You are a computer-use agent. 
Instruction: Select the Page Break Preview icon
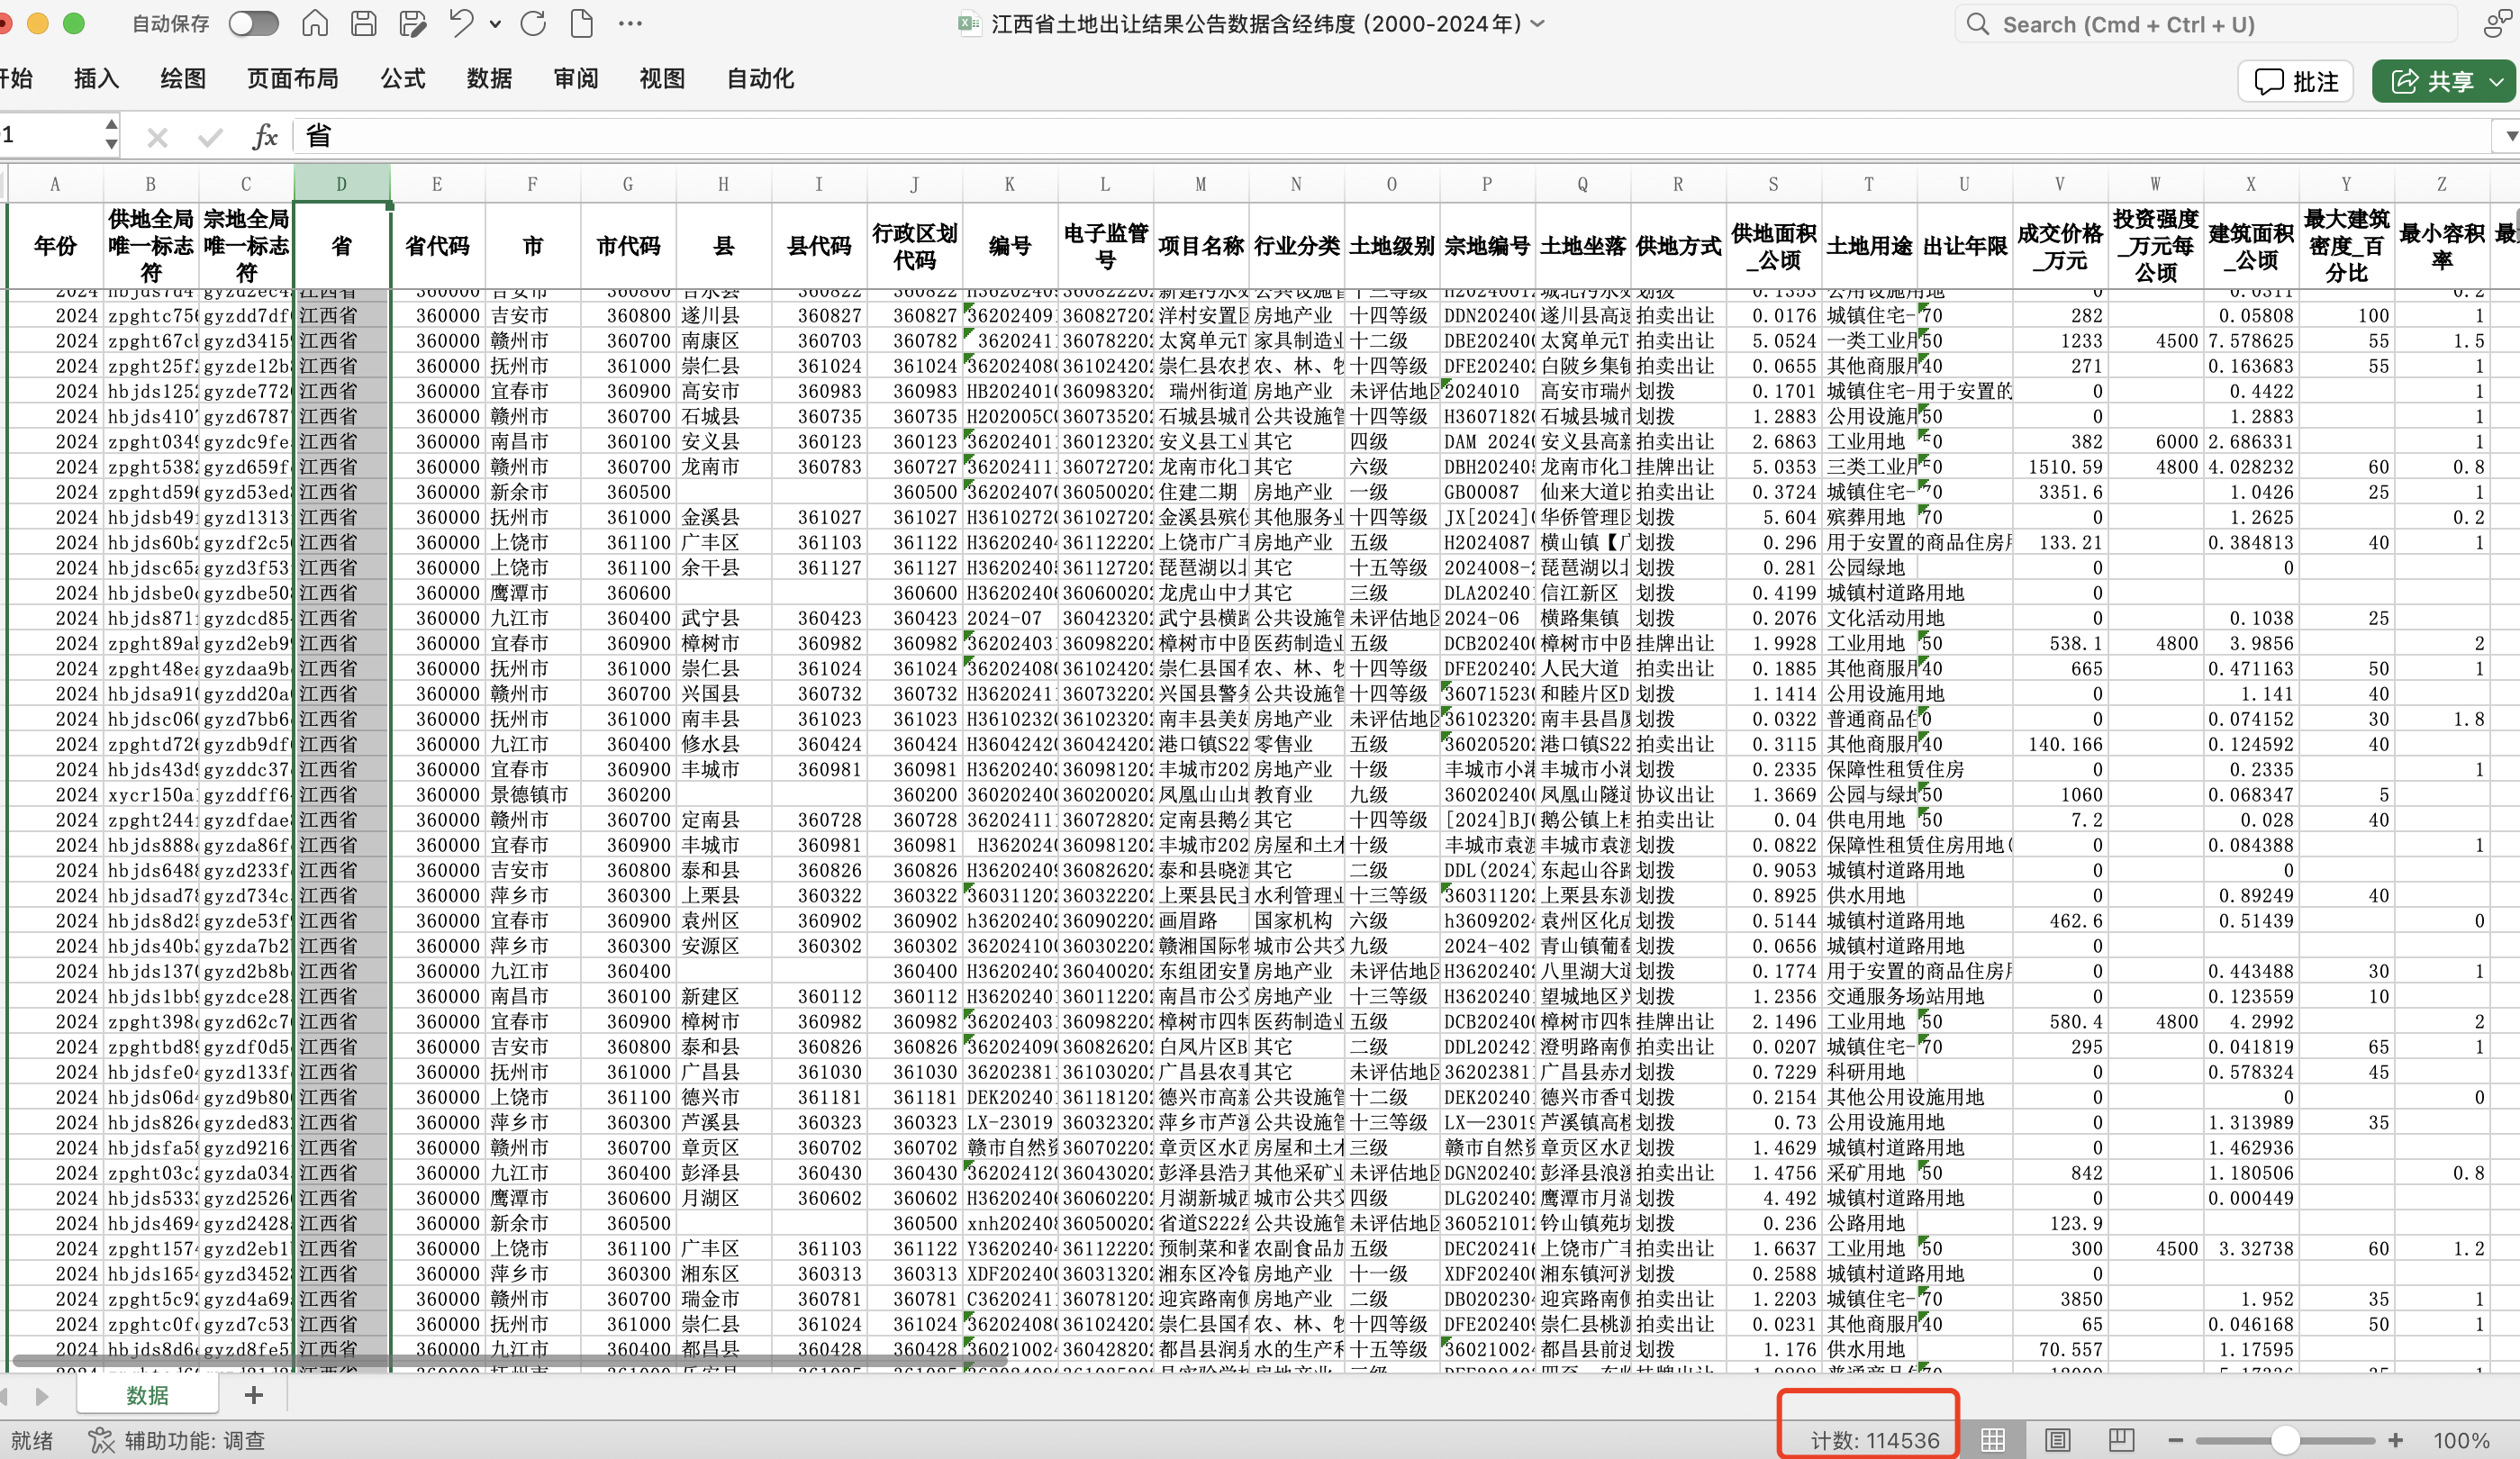click(2121, 1440)
